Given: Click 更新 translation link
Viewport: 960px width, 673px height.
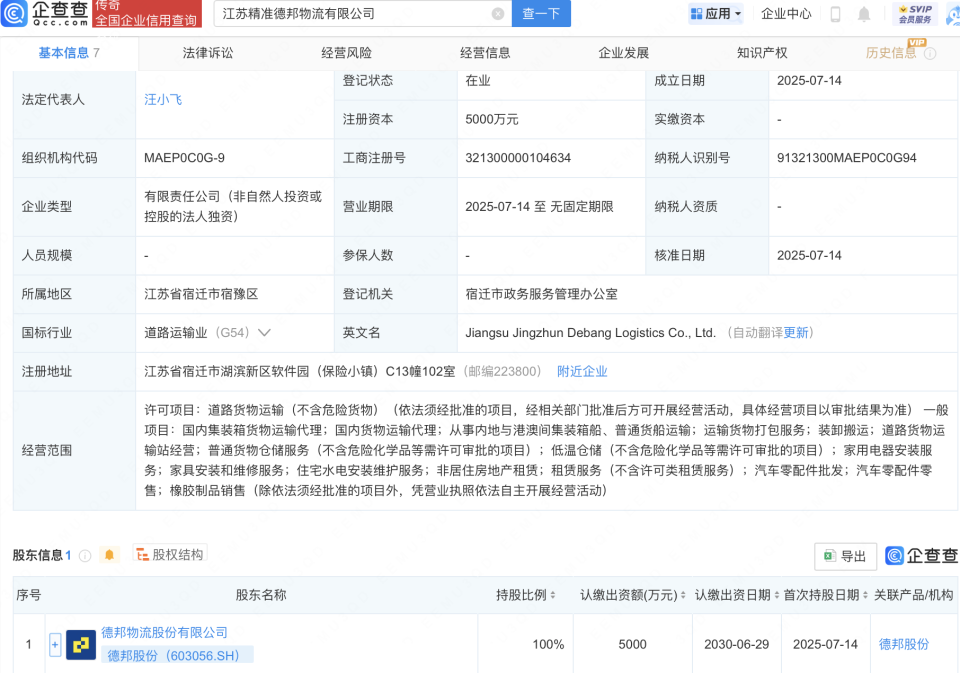Looking at the screenshot, I should [x=795, y=333].
